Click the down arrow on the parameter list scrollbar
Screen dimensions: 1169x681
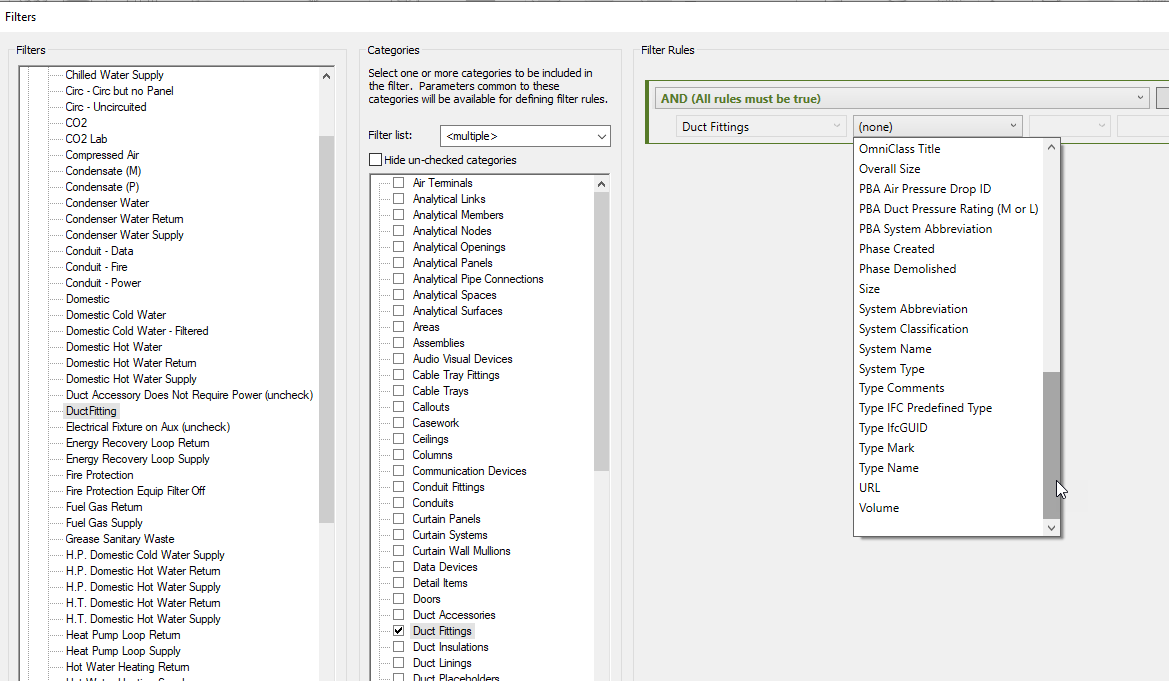(x=1050, y=527)
